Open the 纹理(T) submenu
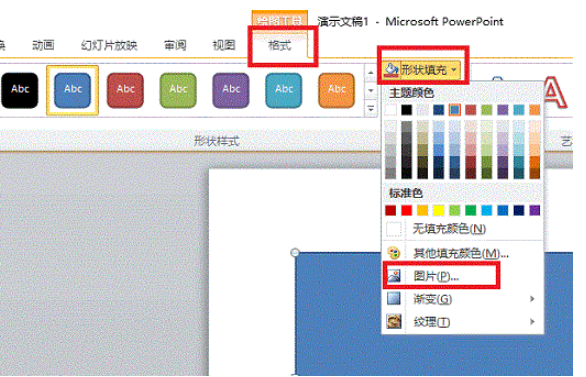 click(x=463, y=322)
